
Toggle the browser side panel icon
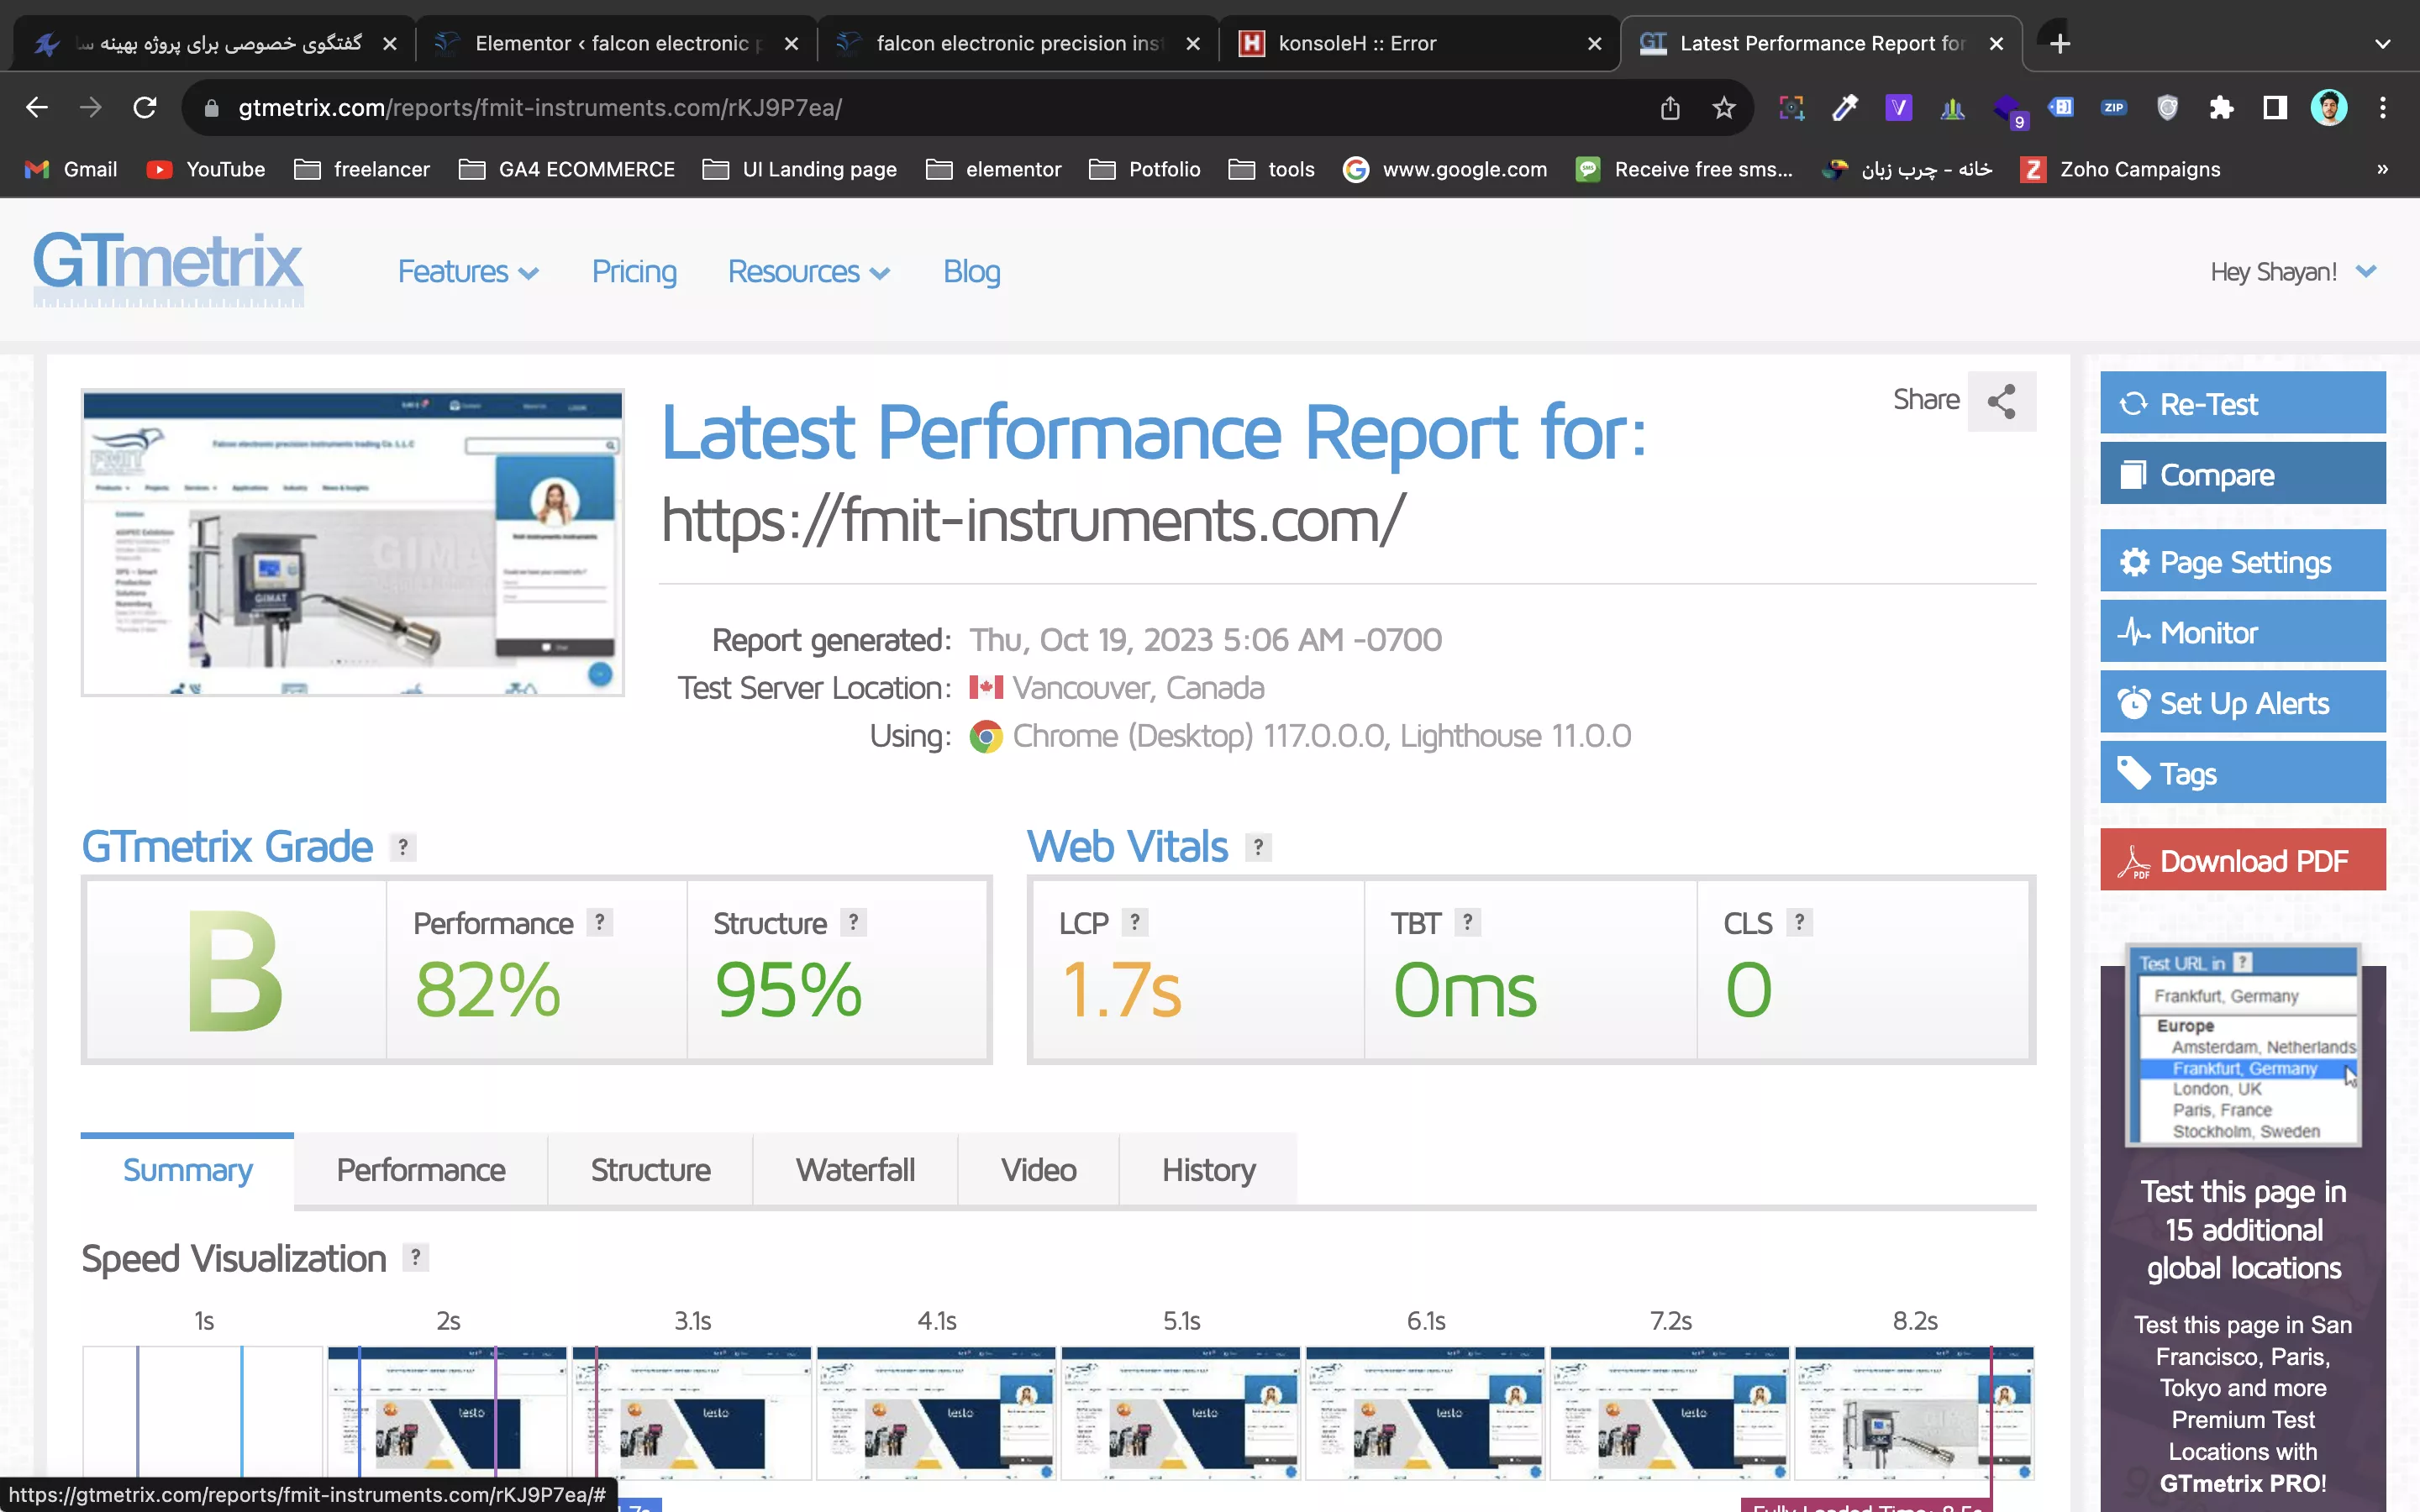coord(2275,108)
